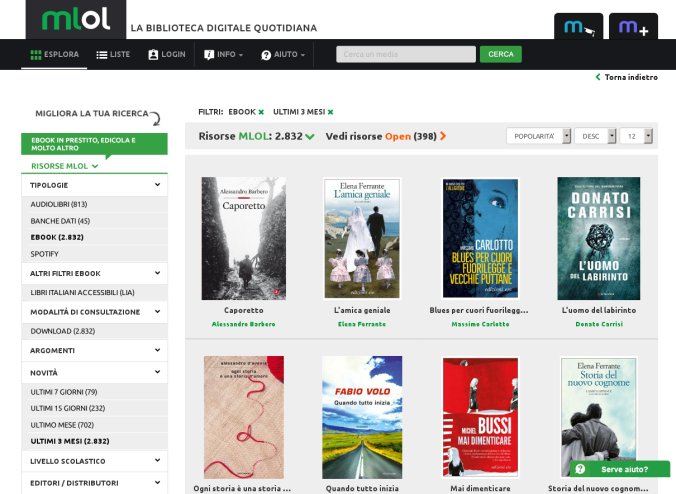The height and width of the screenshot is (494, 676).
Task: Expand the ARGOMENTI filter section
Action: pyautogui.click(x=94, y=350)
